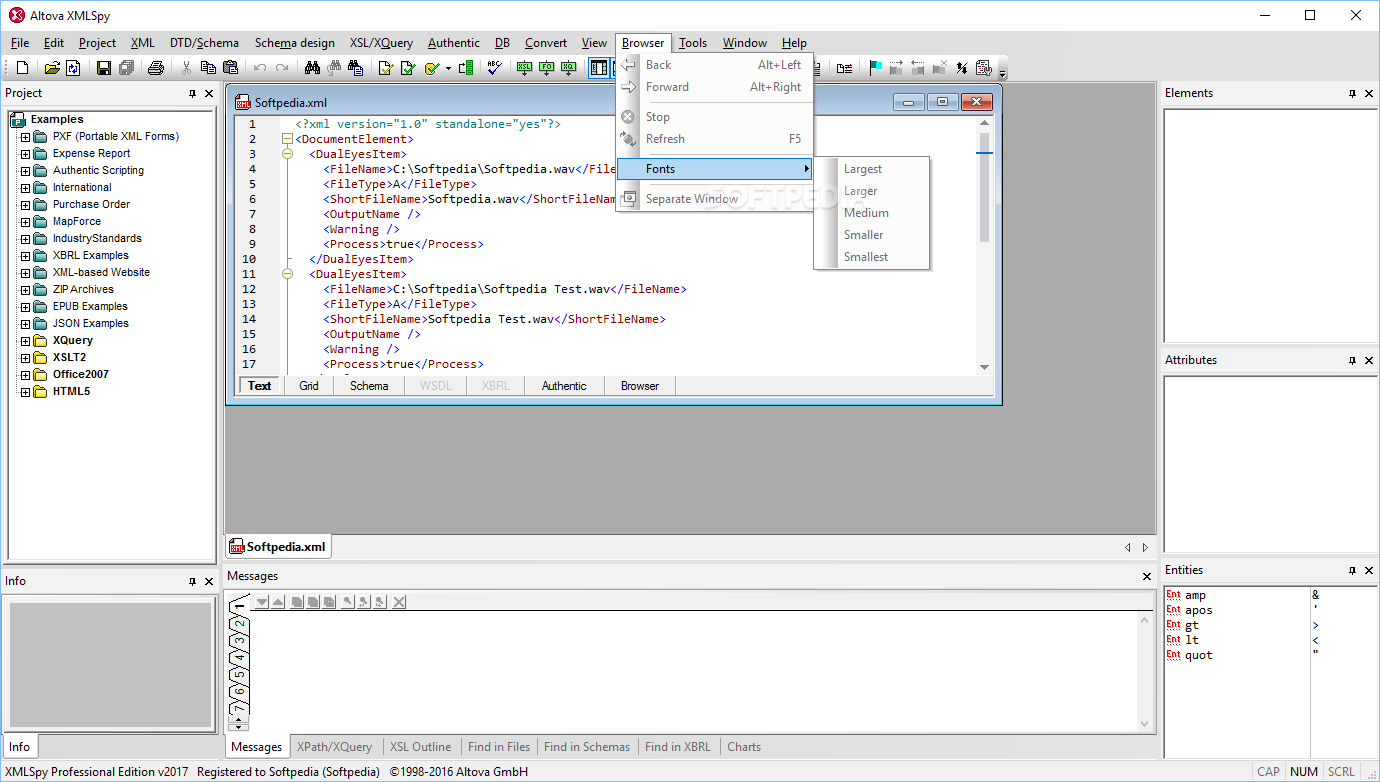Click the Validate on server yellow check icon
The width and height of the screenshot is (1380, 782).
(432, 68)
